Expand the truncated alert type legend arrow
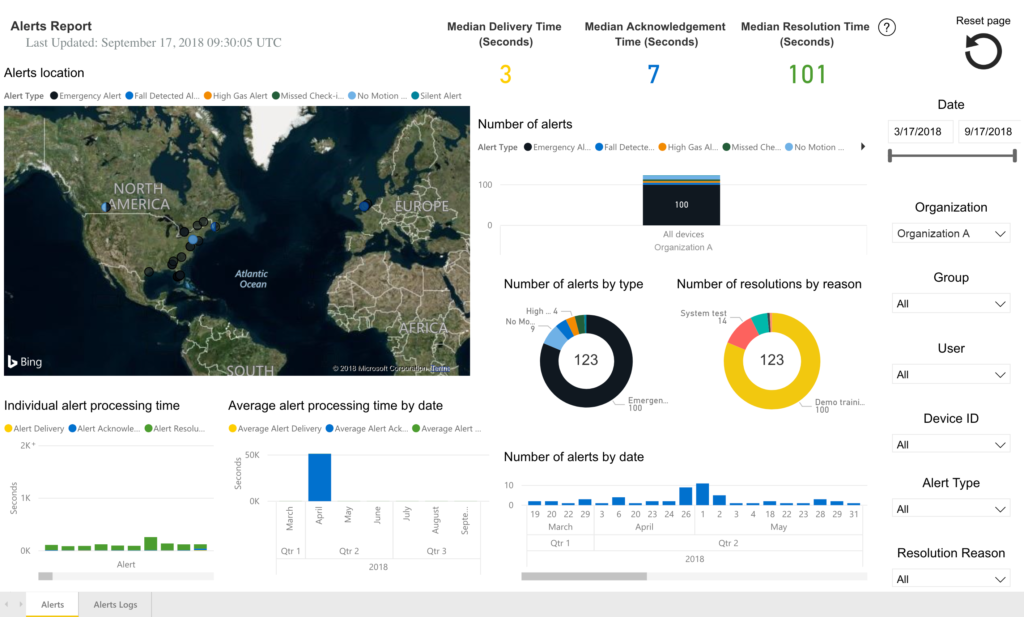Image resolution: width=1024 pixels, height=617 pixels. click(x=862, y=146)
